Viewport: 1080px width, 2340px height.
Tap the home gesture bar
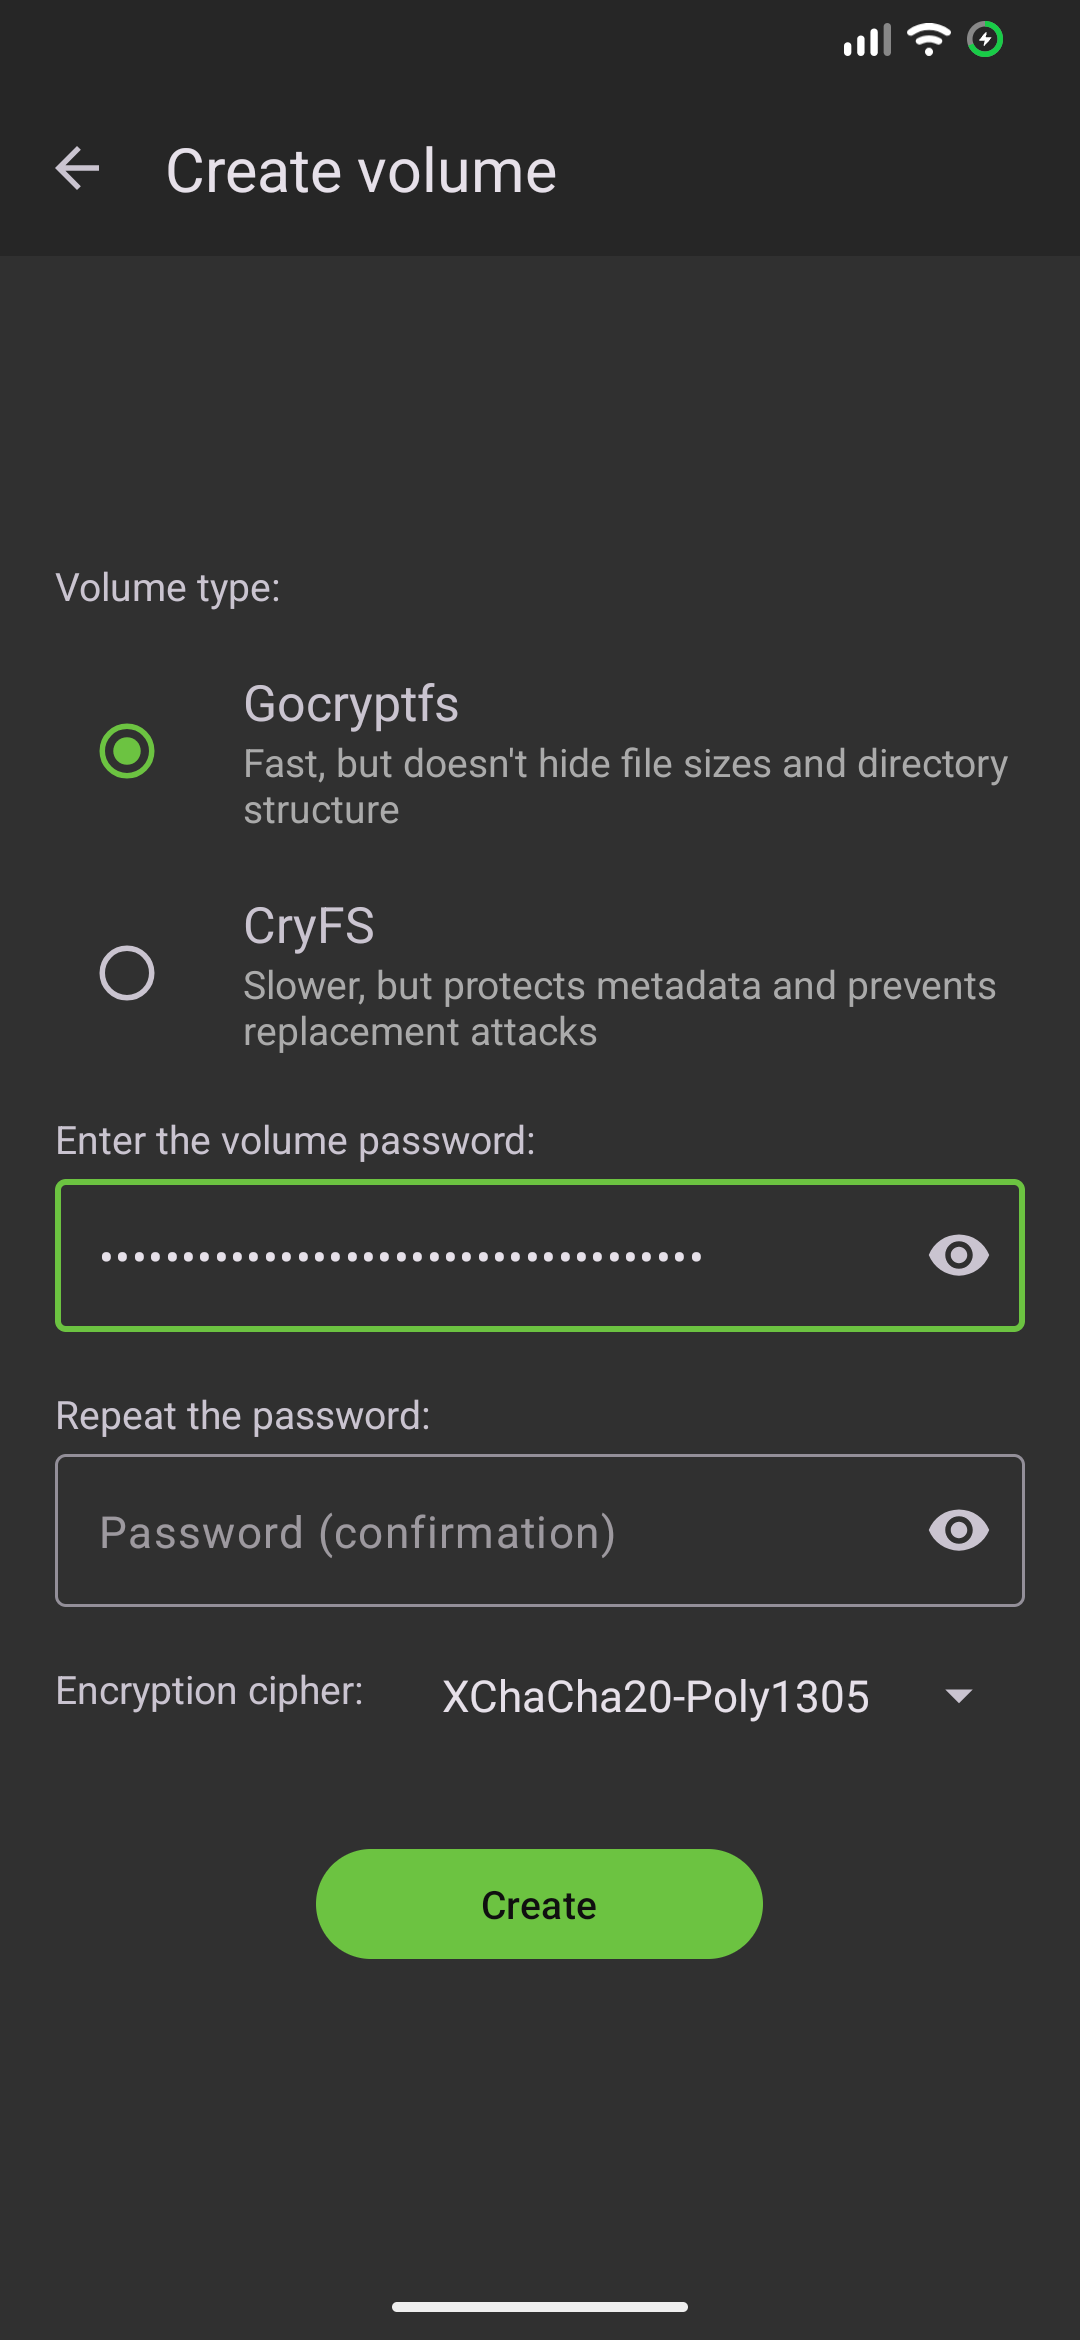pos(540,2307)
